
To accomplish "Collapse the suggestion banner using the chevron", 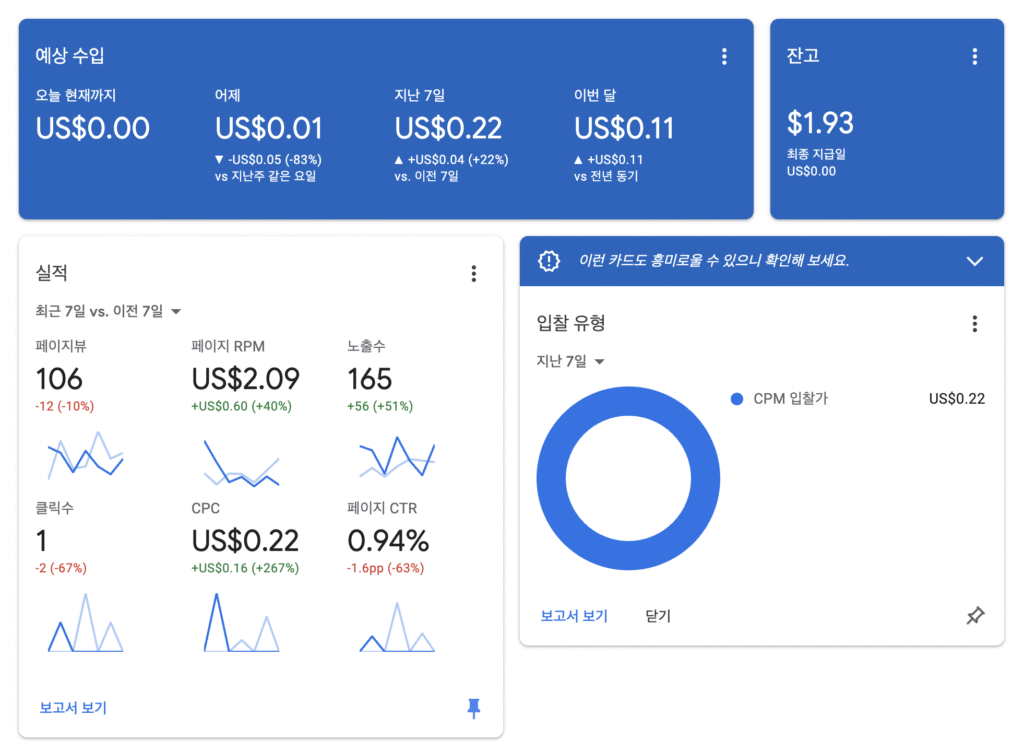I will coord(976,261).
